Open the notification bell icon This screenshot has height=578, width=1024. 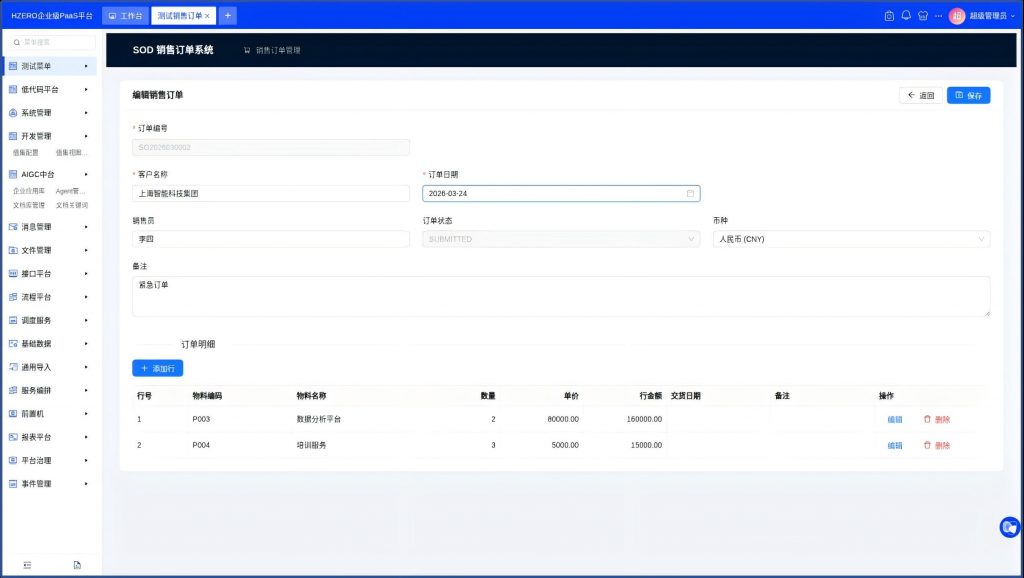(906, 16)
